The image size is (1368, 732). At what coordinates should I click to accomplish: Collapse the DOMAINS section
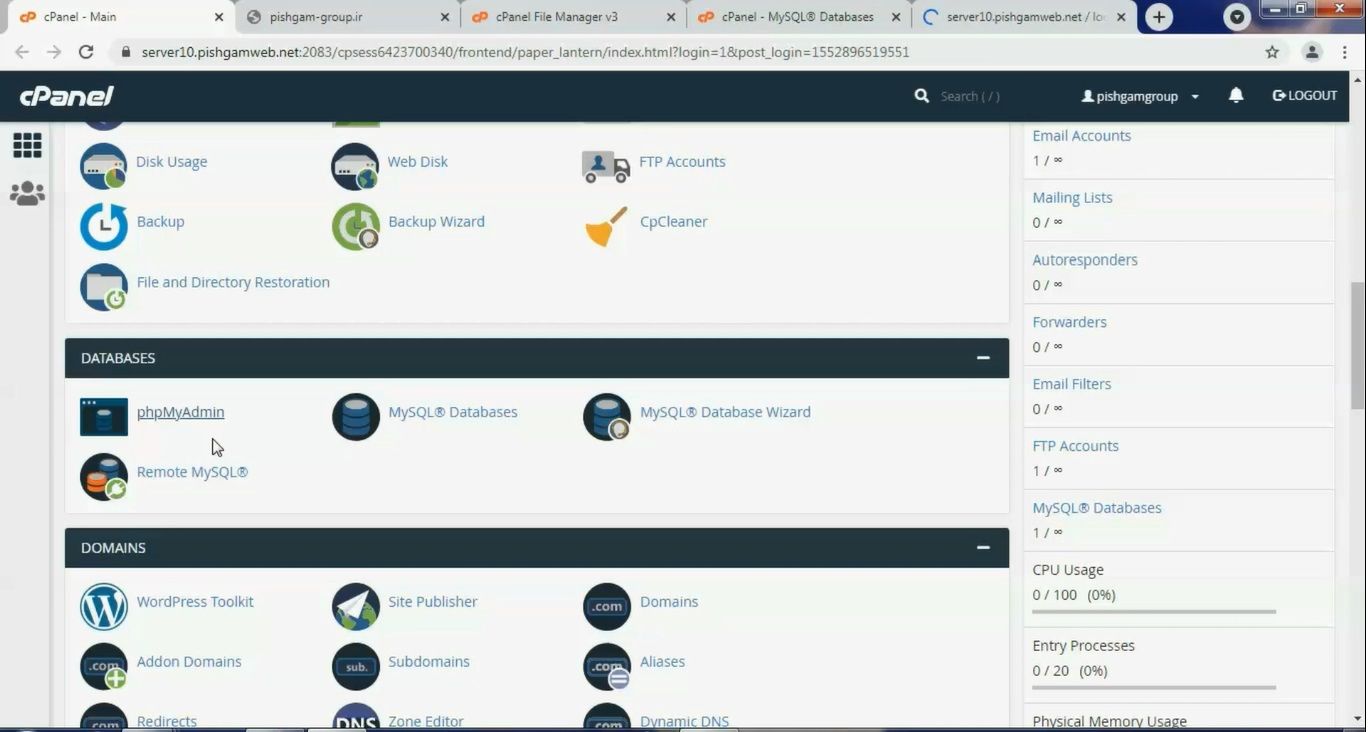(x=983, y=548)
